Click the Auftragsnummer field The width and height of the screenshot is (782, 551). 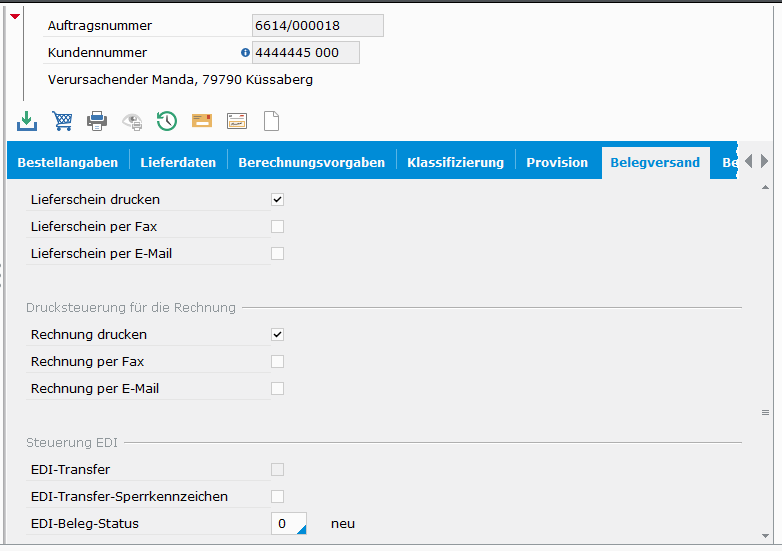click(317, 26)
